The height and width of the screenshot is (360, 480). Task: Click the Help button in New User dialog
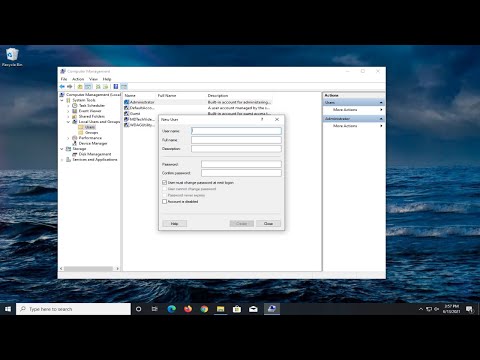pyautogui.click(x=175, y=223)
